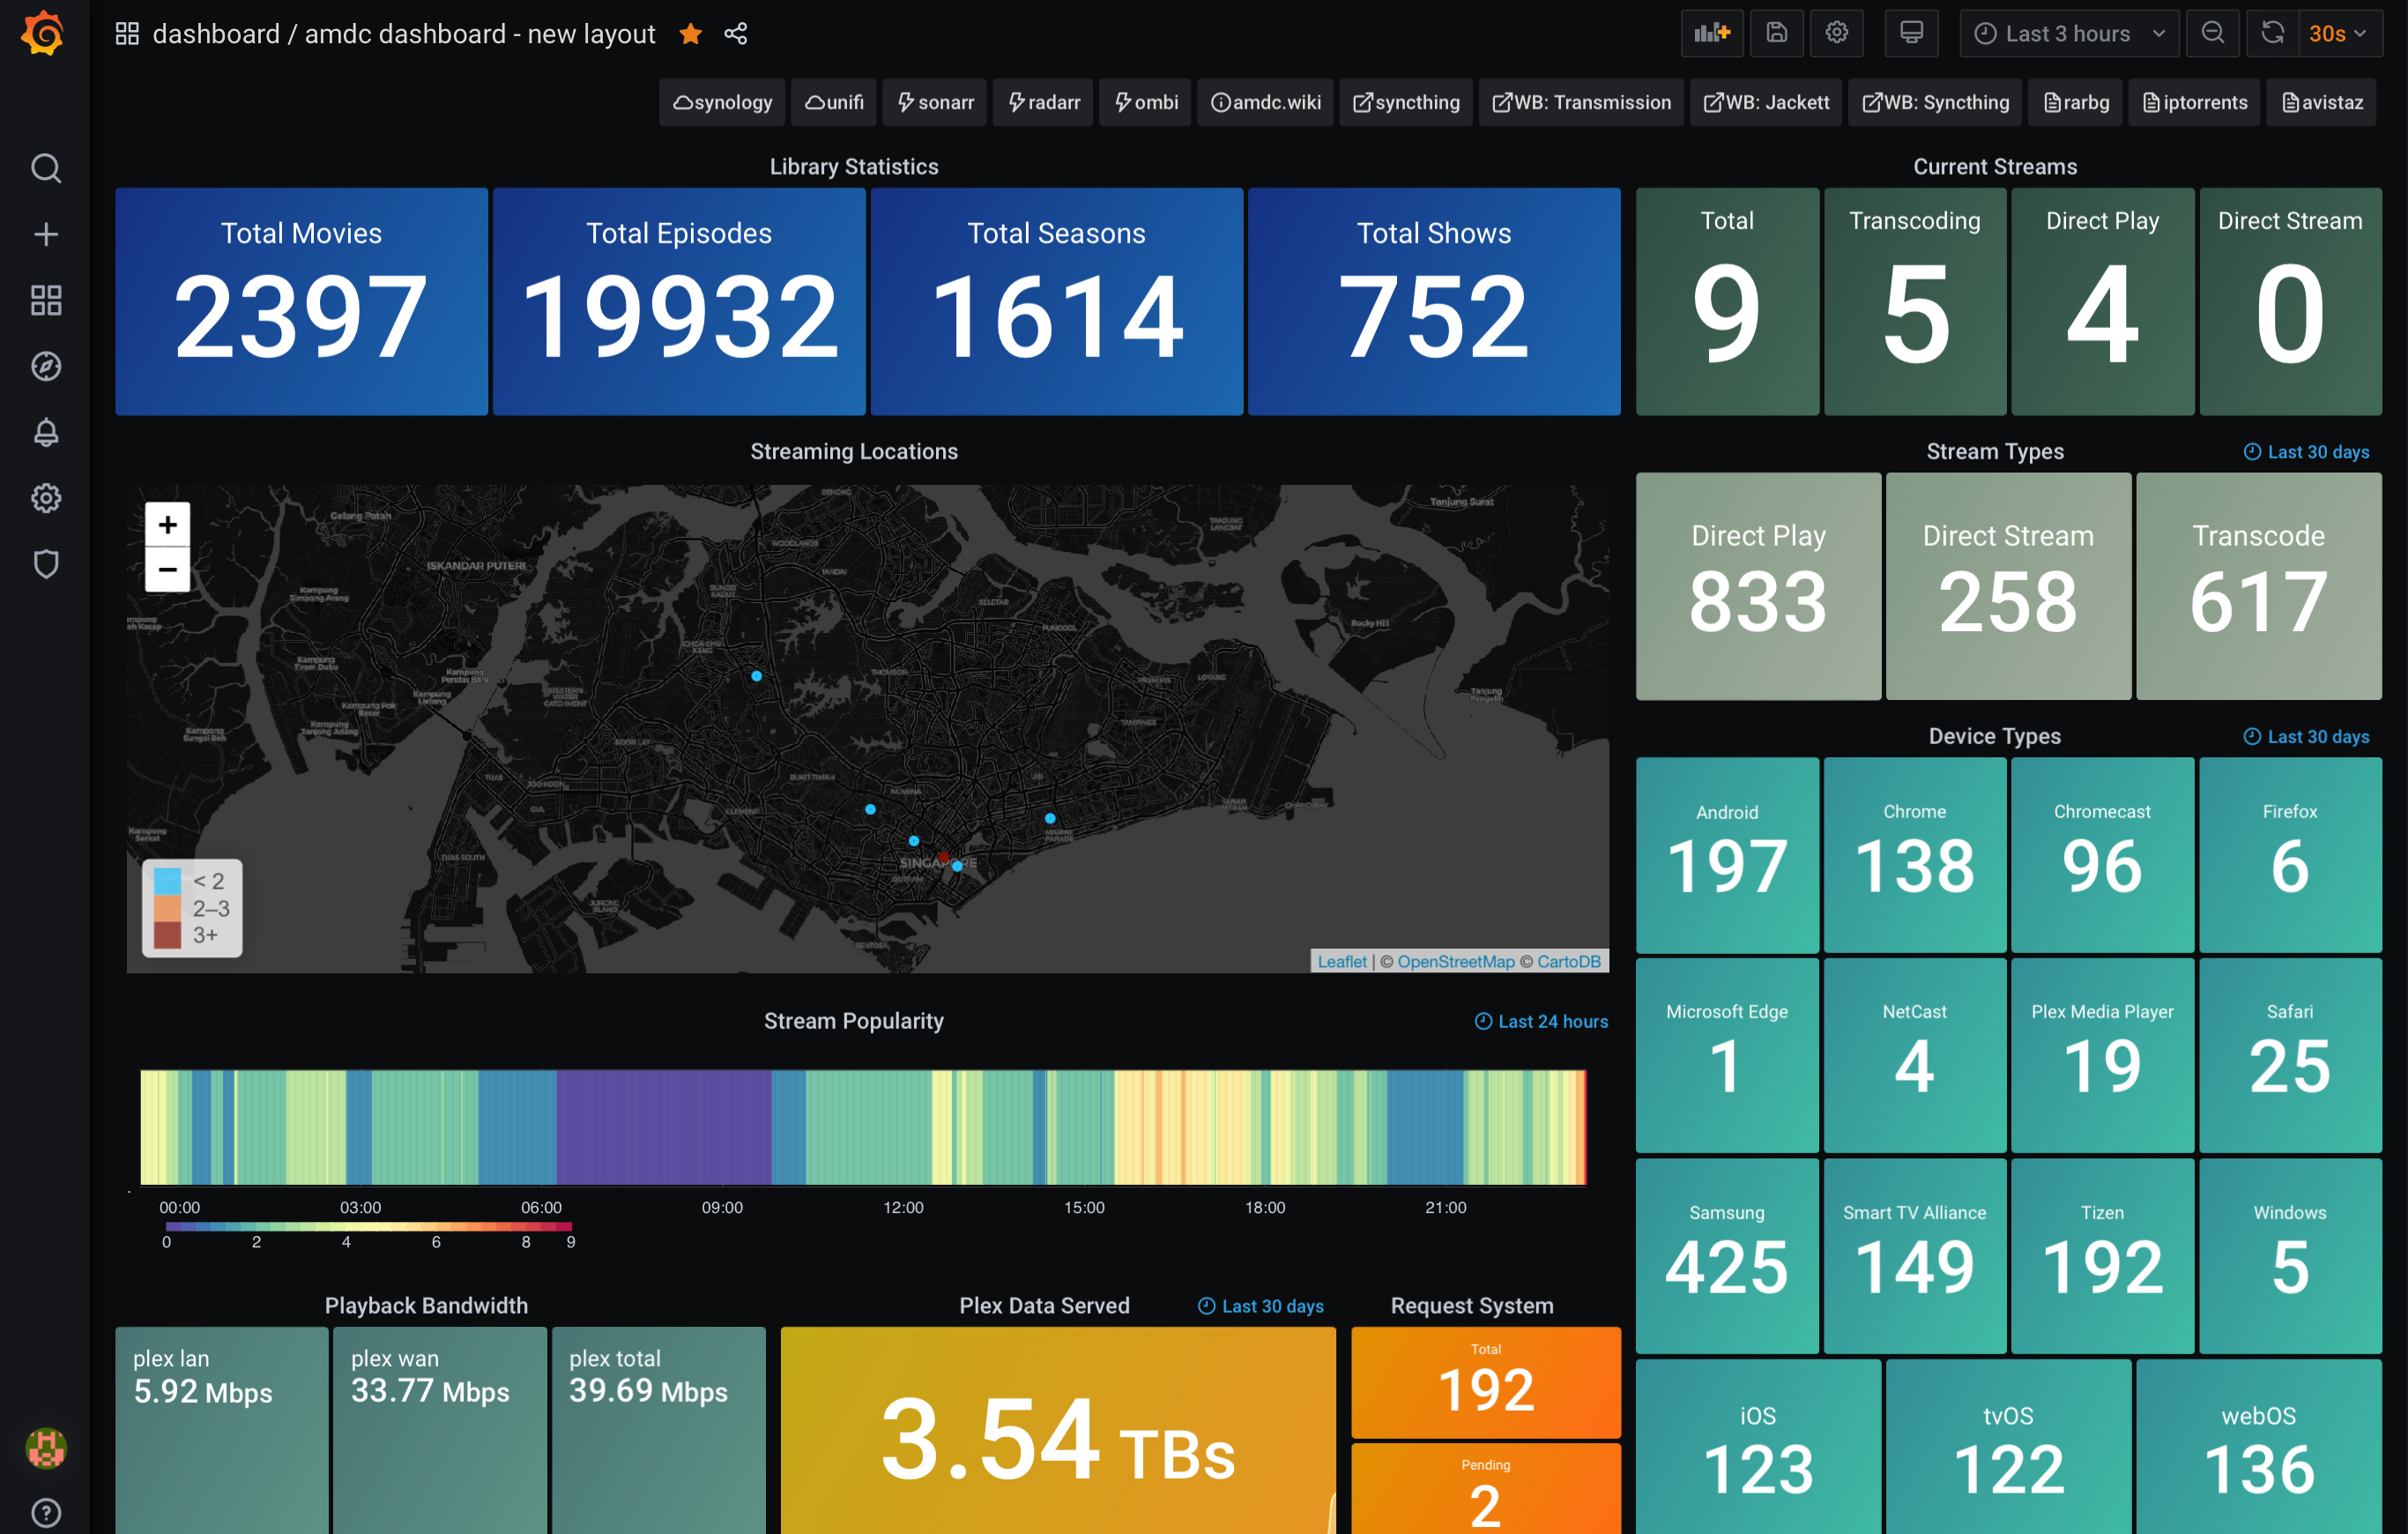Open the Streaming Locations panel title menu
This screenshot has width=2408, height=1534.
[854, 451]
